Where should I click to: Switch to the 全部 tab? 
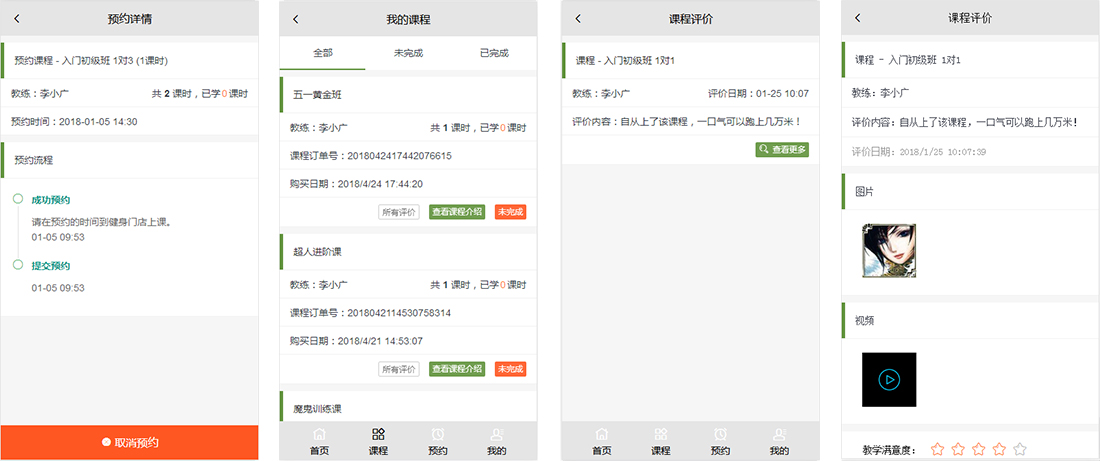coord(323,53)
